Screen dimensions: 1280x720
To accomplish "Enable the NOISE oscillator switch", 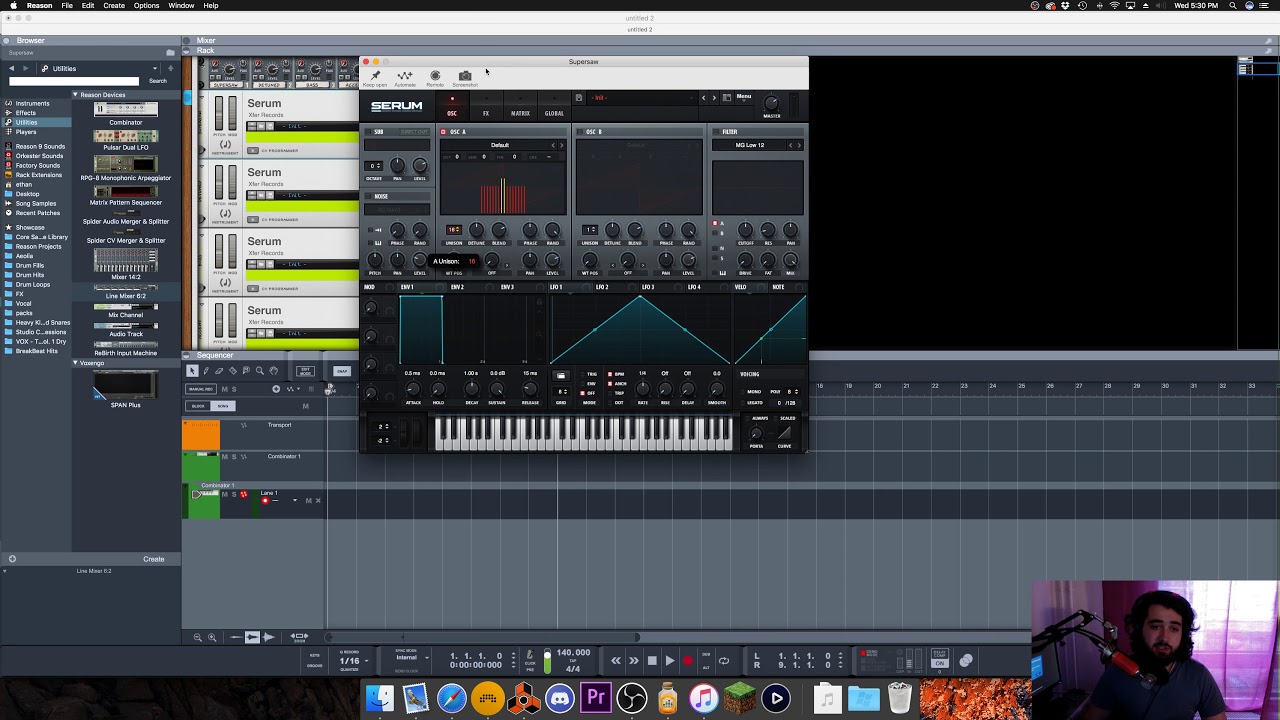I will [x=367, y=196].
